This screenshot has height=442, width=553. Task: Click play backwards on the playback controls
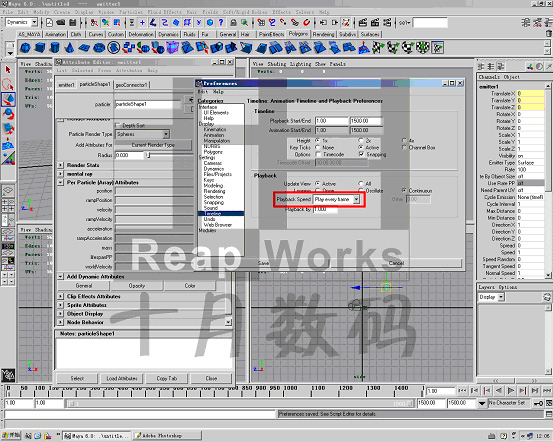click(499, 390)
